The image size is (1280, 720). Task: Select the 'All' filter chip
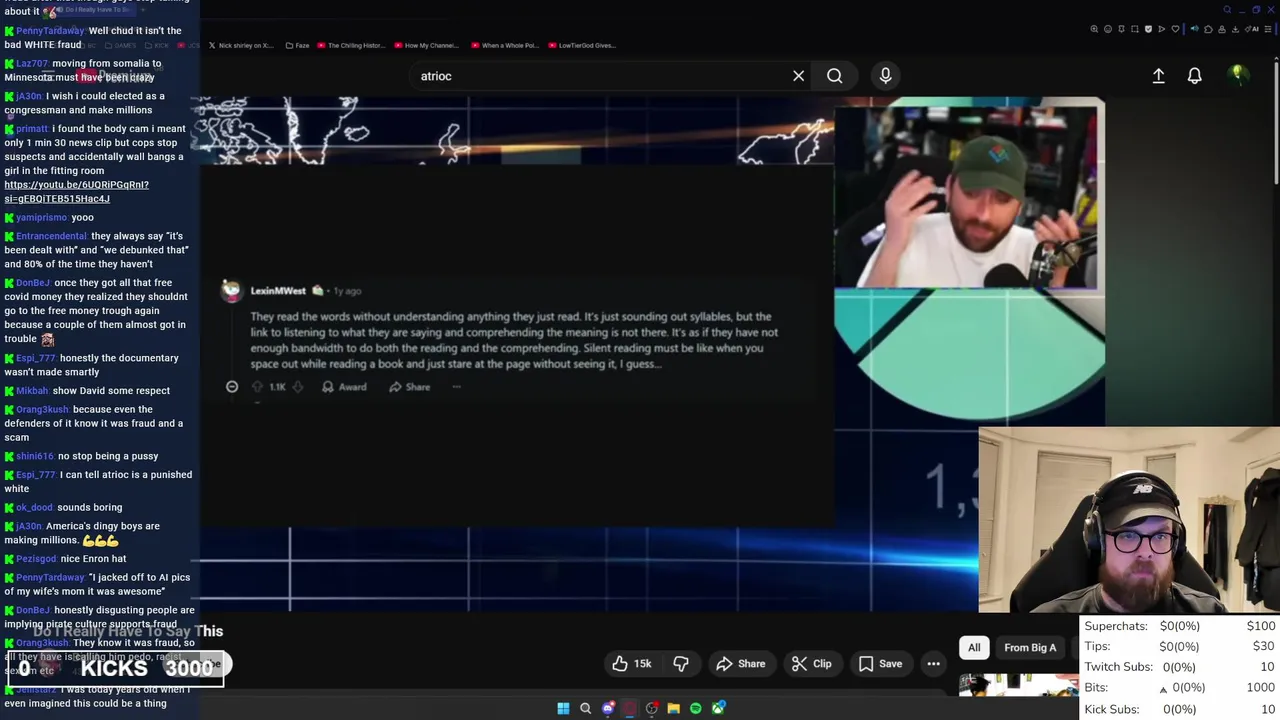point(974,648)
